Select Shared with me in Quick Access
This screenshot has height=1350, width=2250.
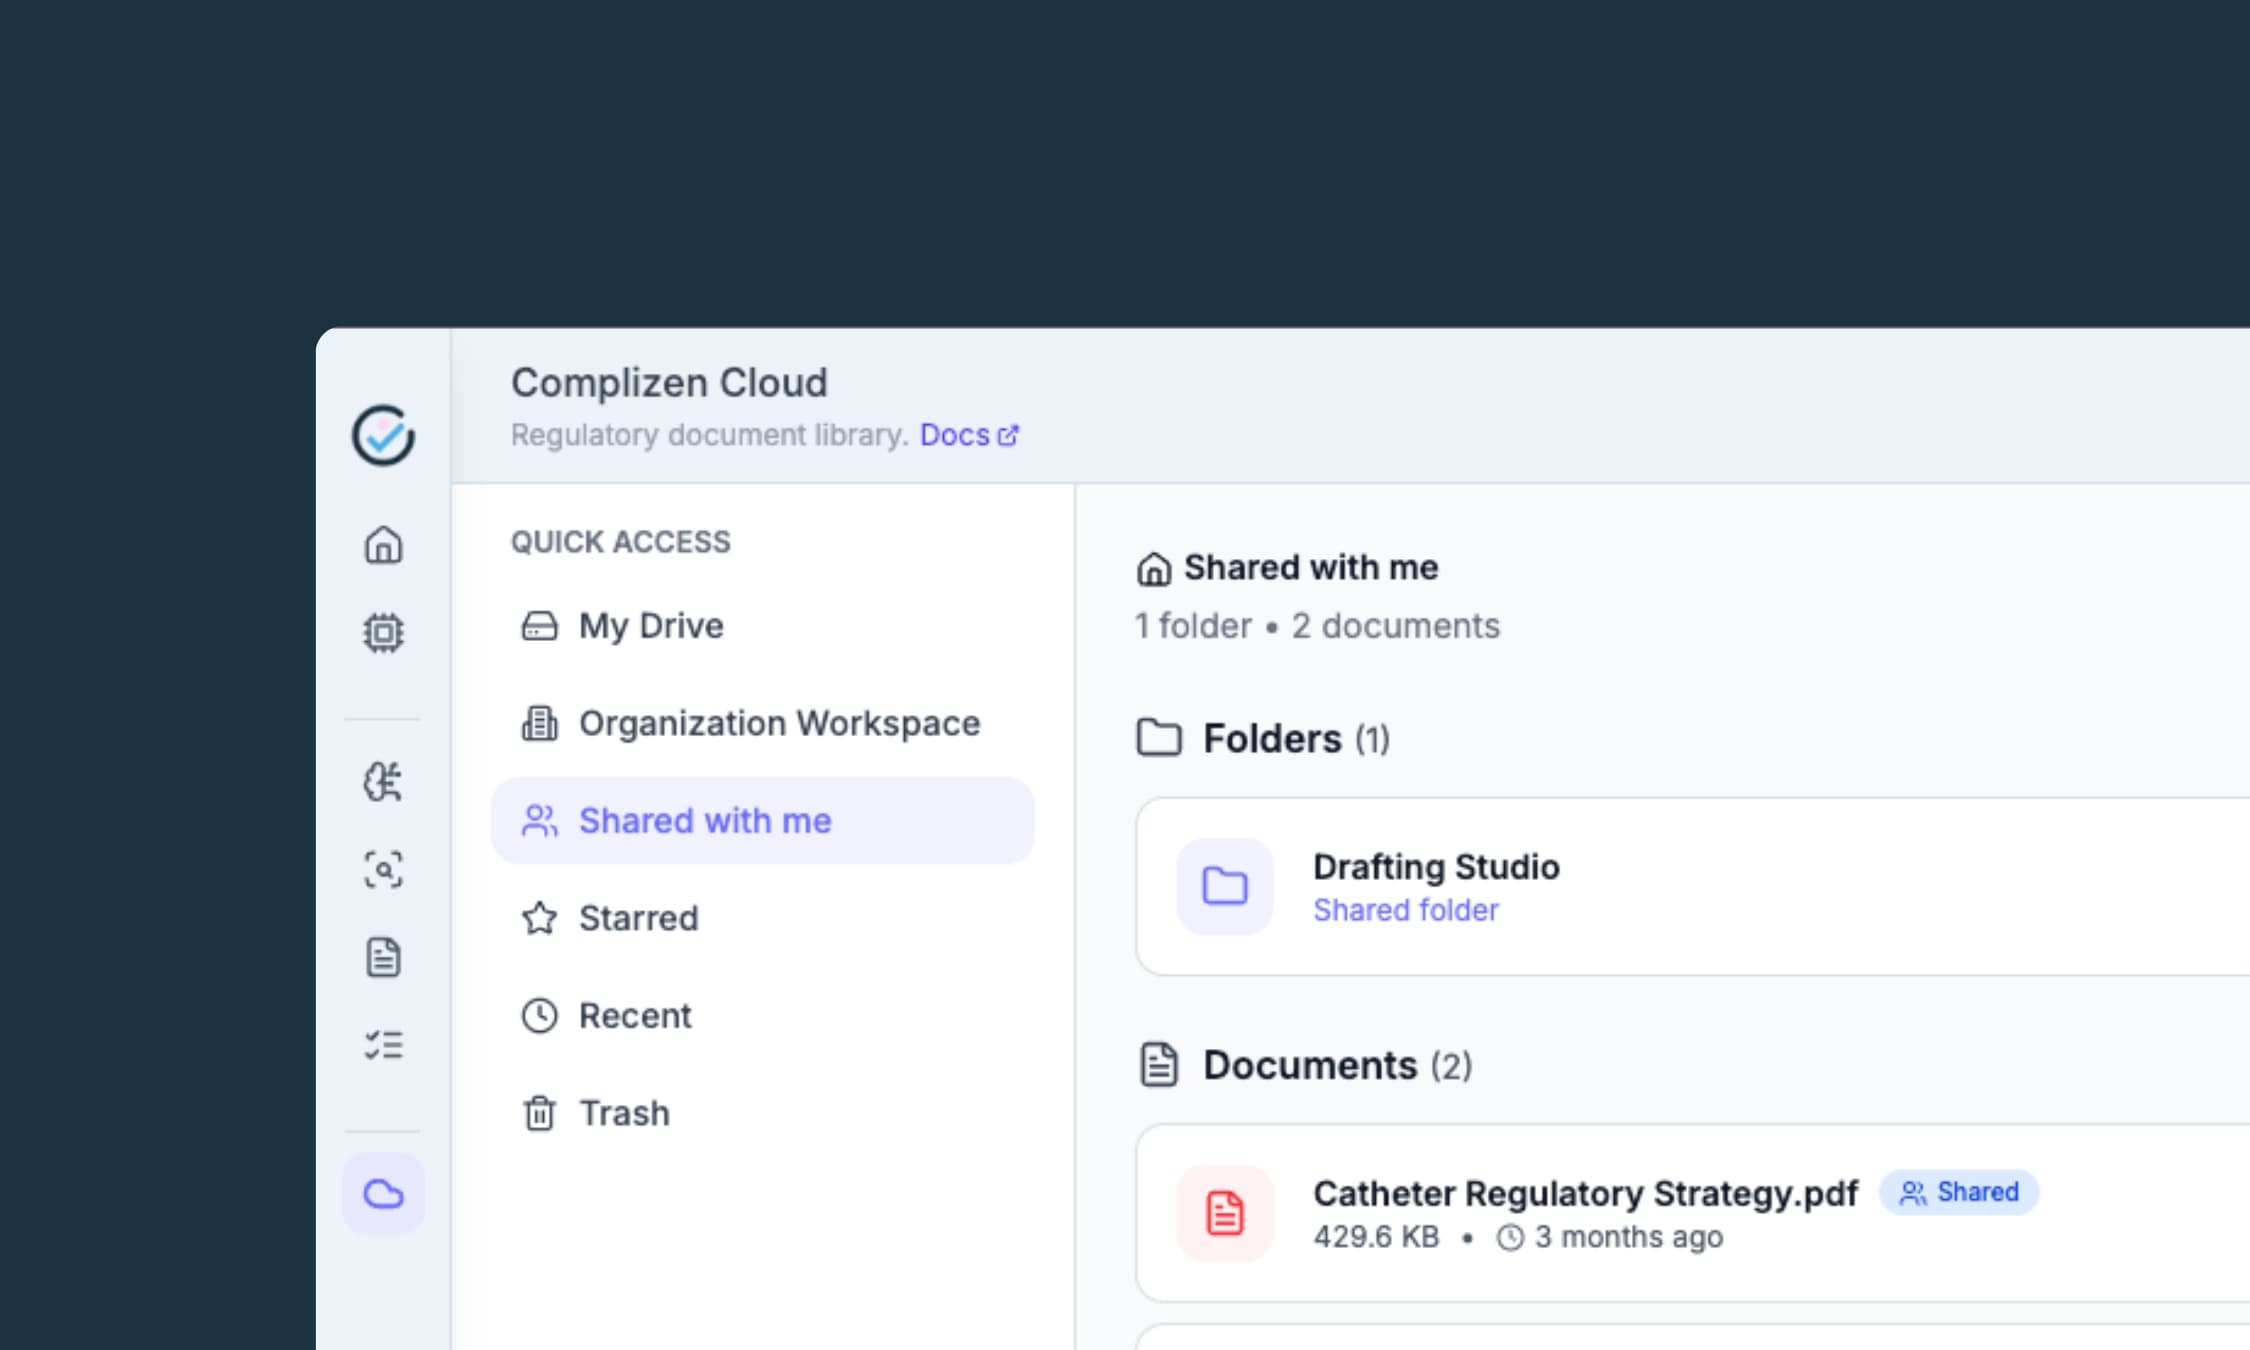(x=763, y=821)
